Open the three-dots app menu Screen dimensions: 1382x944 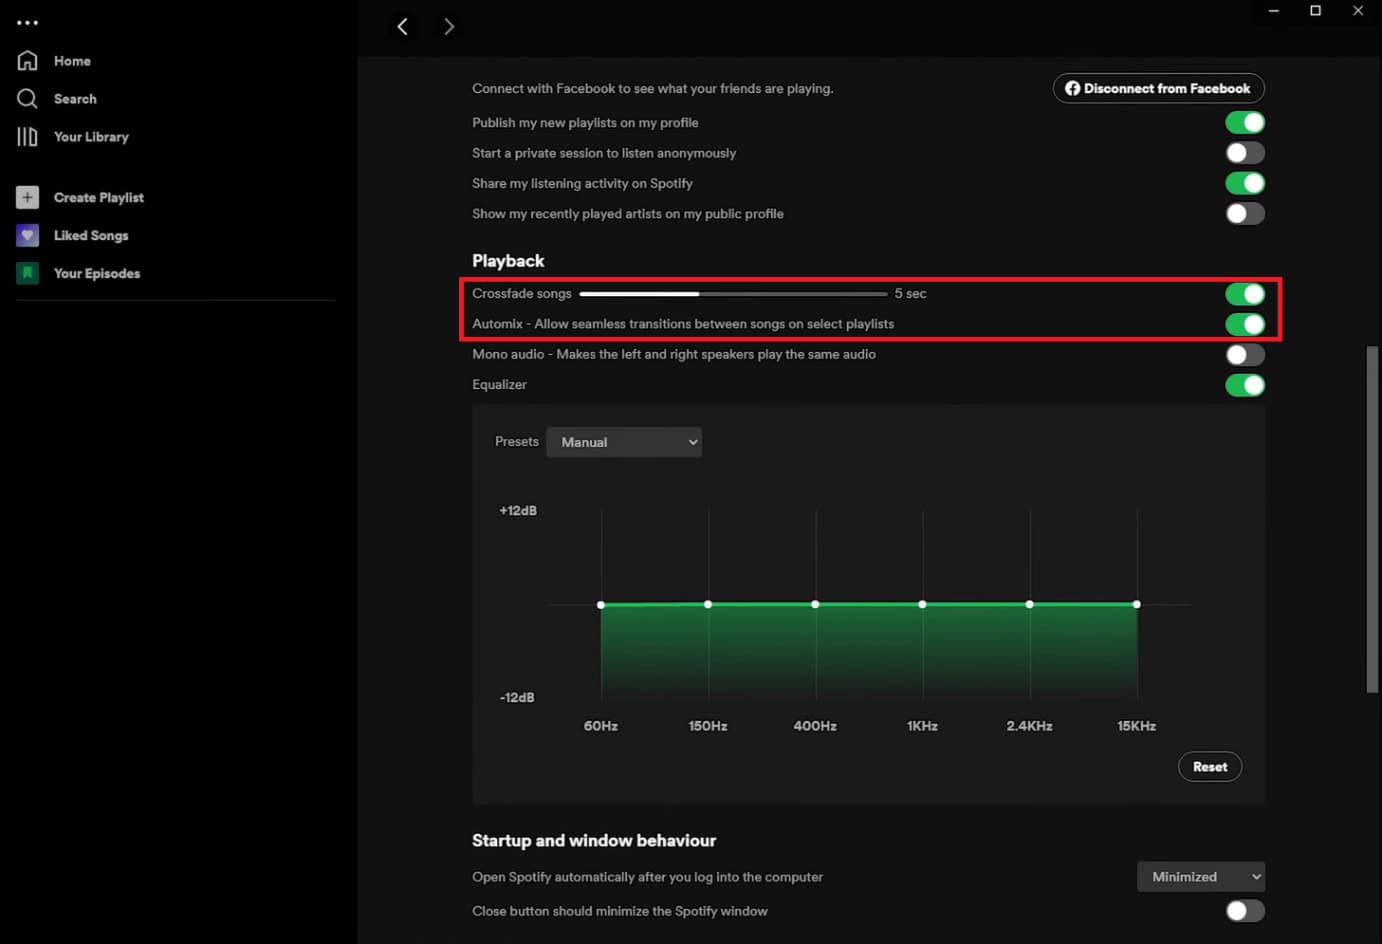(x=27, y=22)
